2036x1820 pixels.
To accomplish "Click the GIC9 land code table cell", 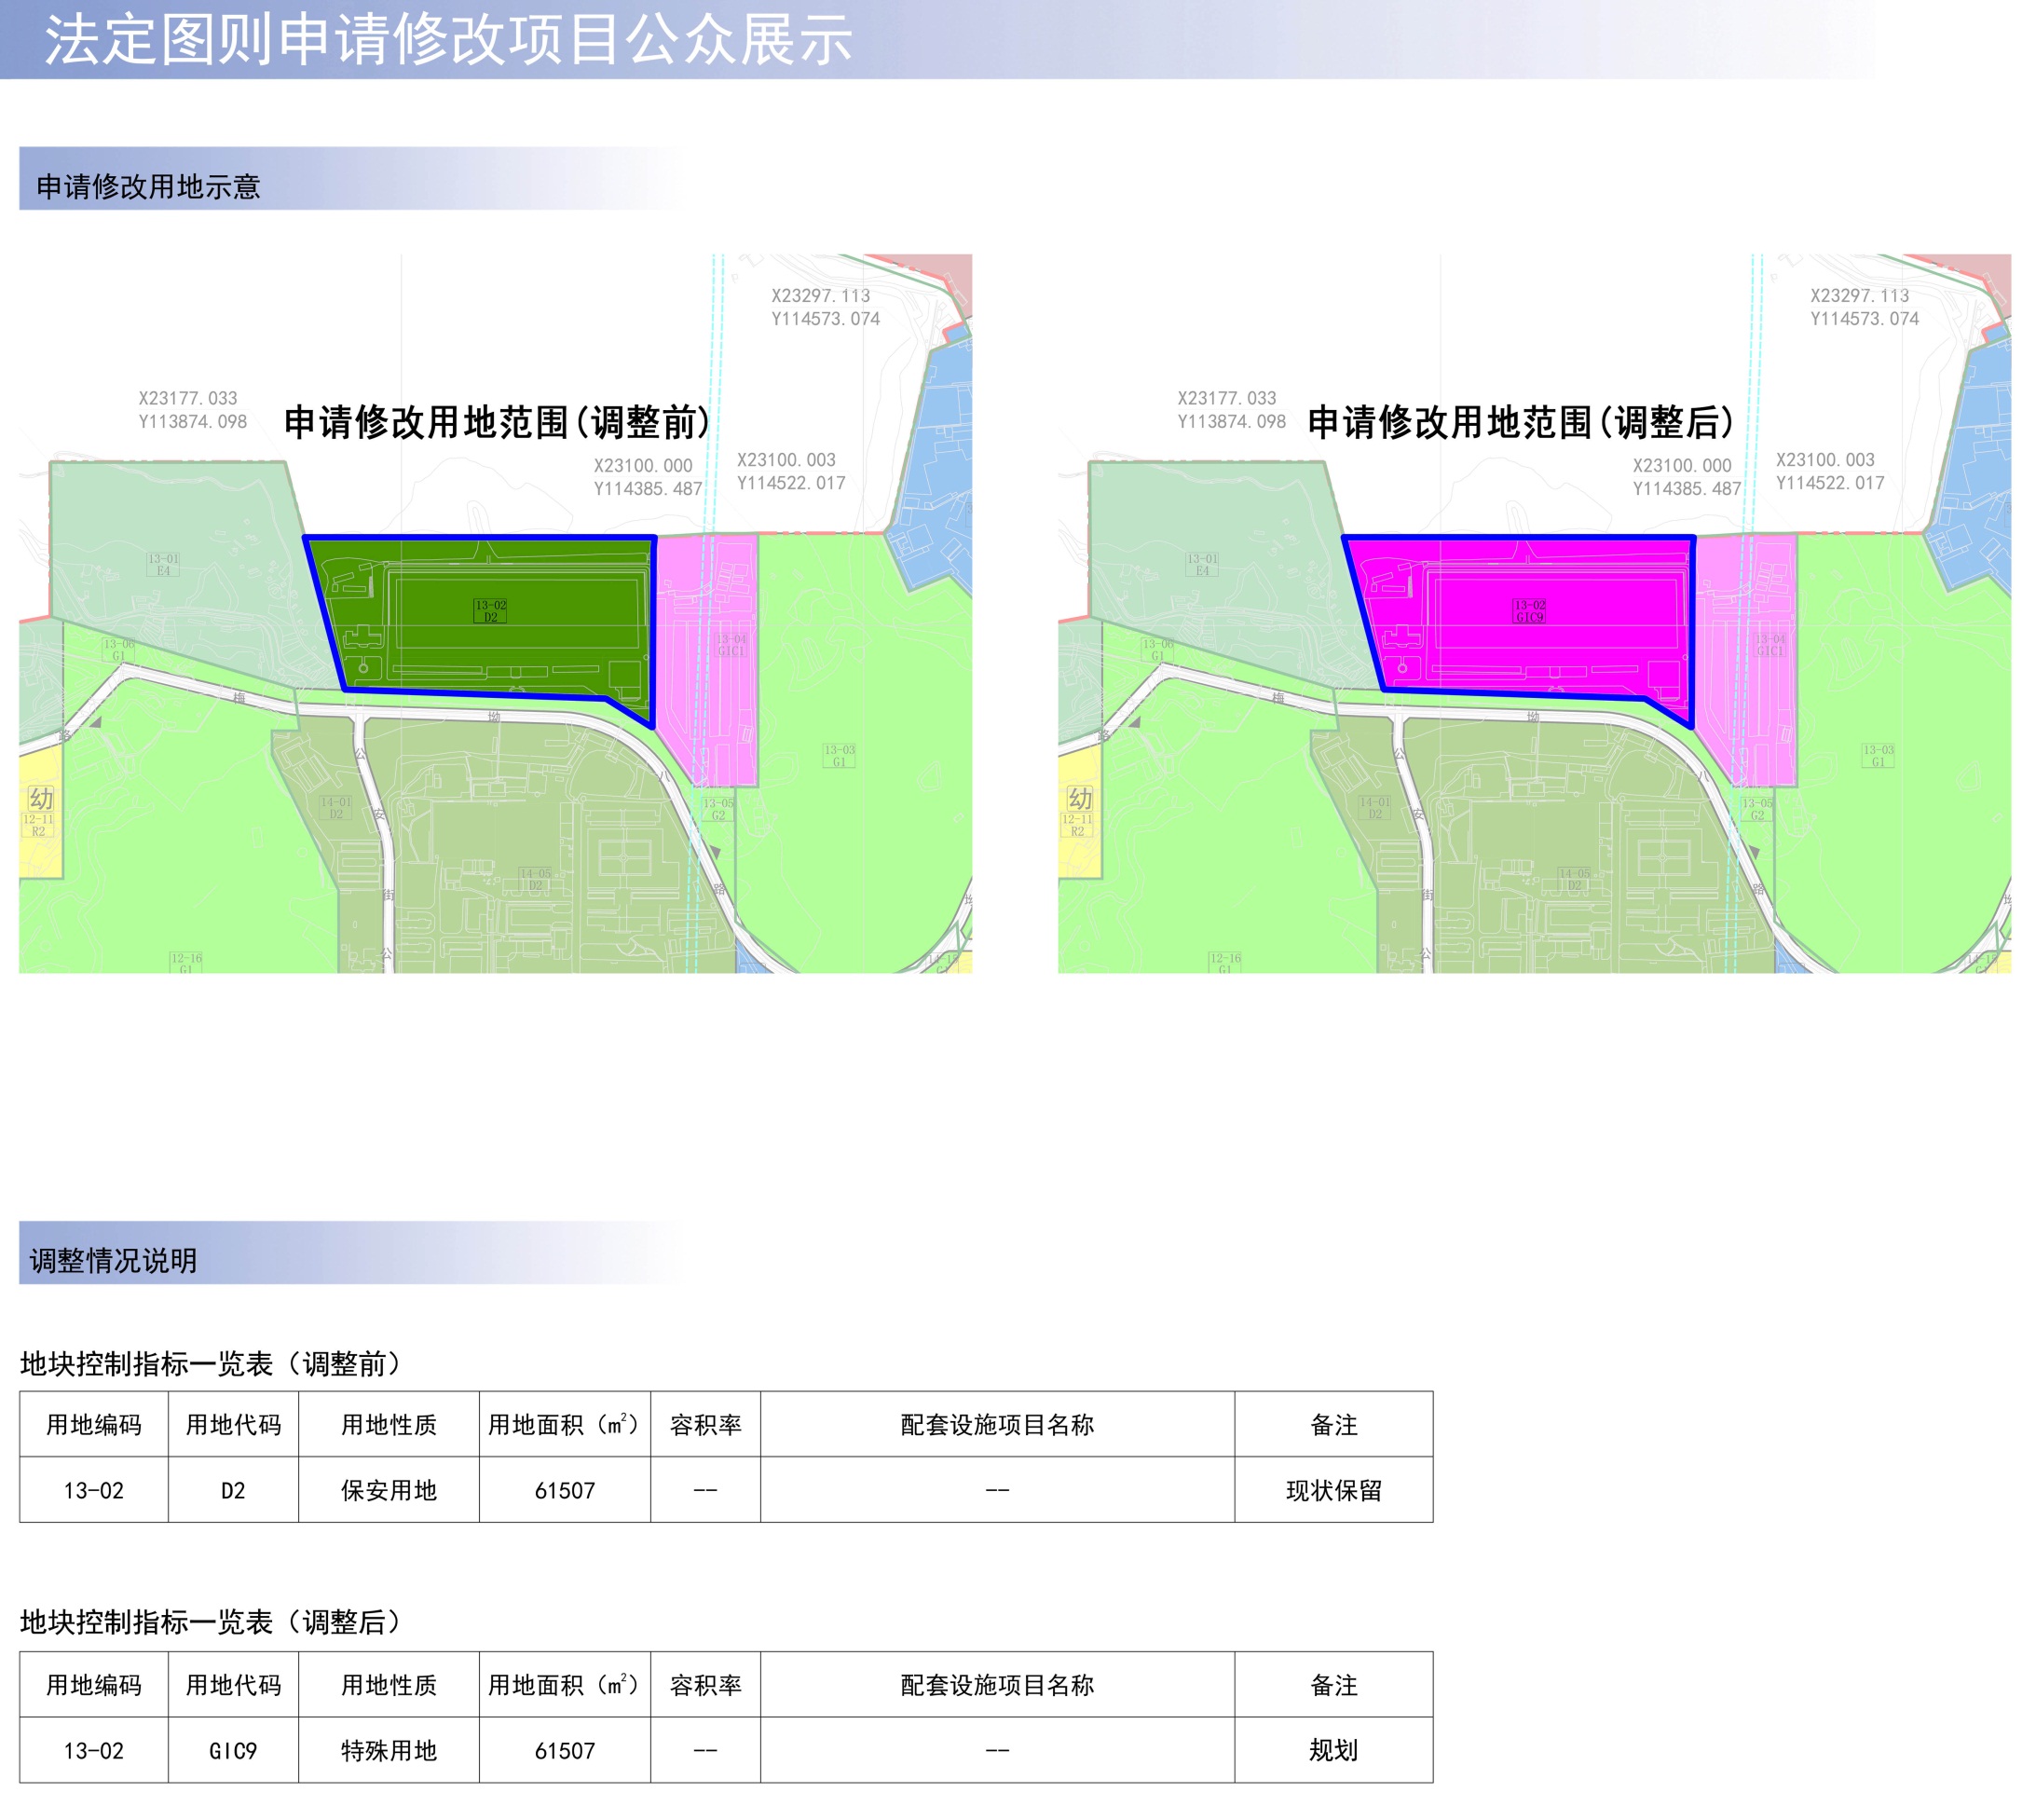I will click(x=233, y=1750).
